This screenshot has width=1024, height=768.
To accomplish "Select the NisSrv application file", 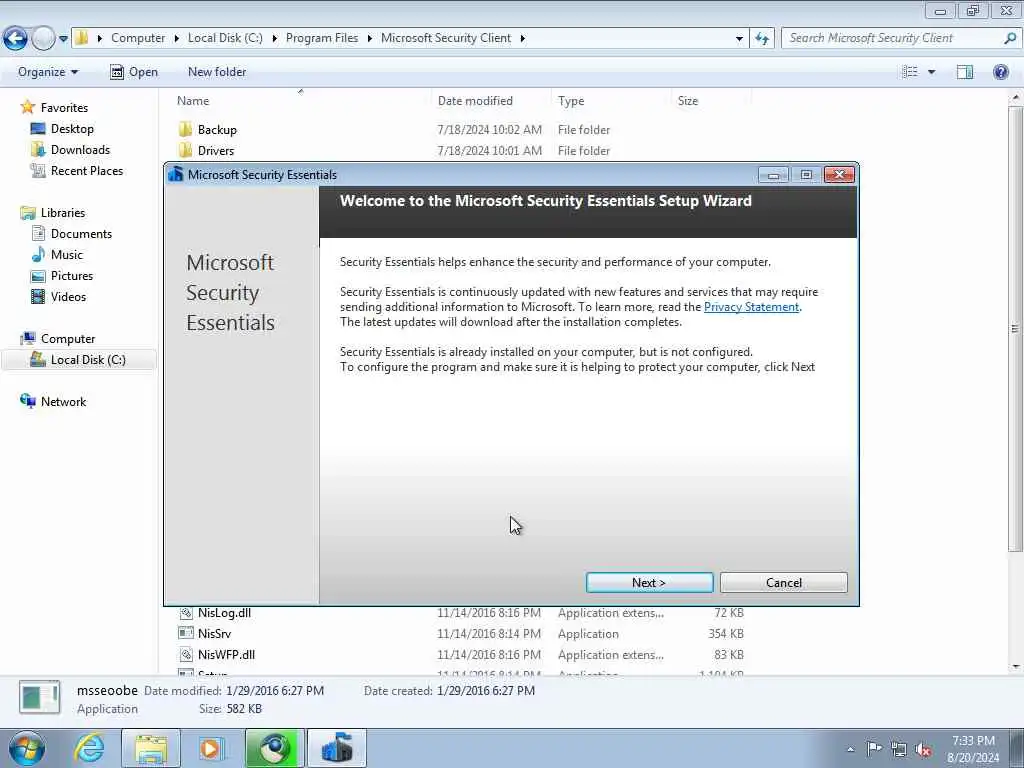I will tap(214, 633).
